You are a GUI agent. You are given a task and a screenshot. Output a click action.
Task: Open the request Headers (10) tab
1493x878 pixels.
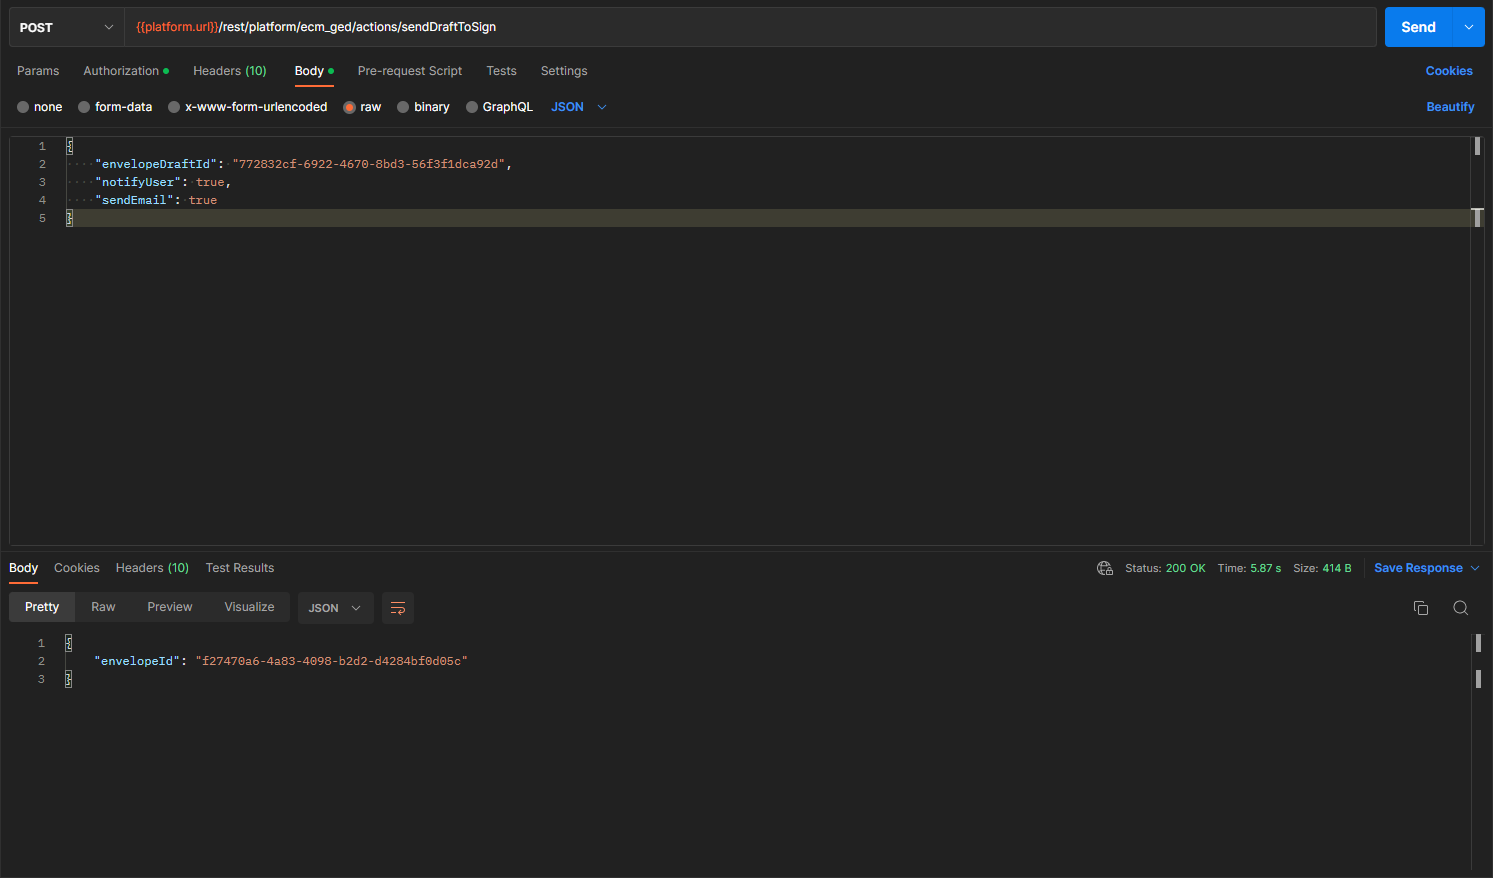click(230, 71)
